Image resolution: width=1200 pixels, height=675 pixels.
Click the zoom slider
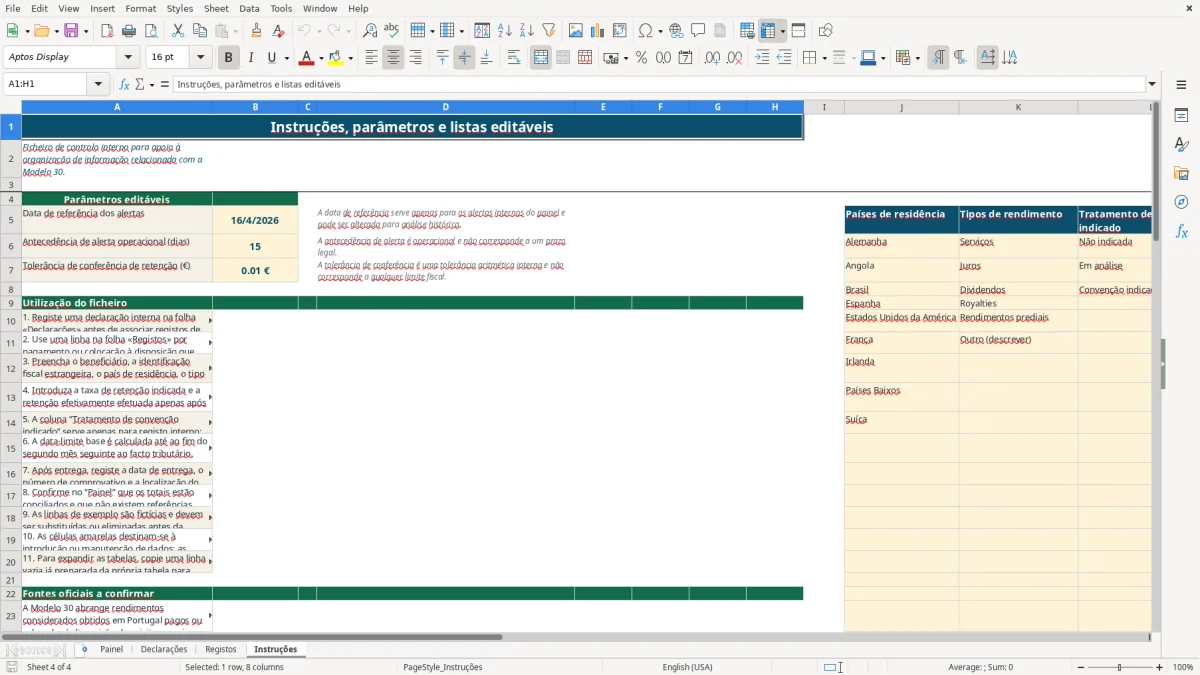pyautogui.click(x=1118, y=667)
